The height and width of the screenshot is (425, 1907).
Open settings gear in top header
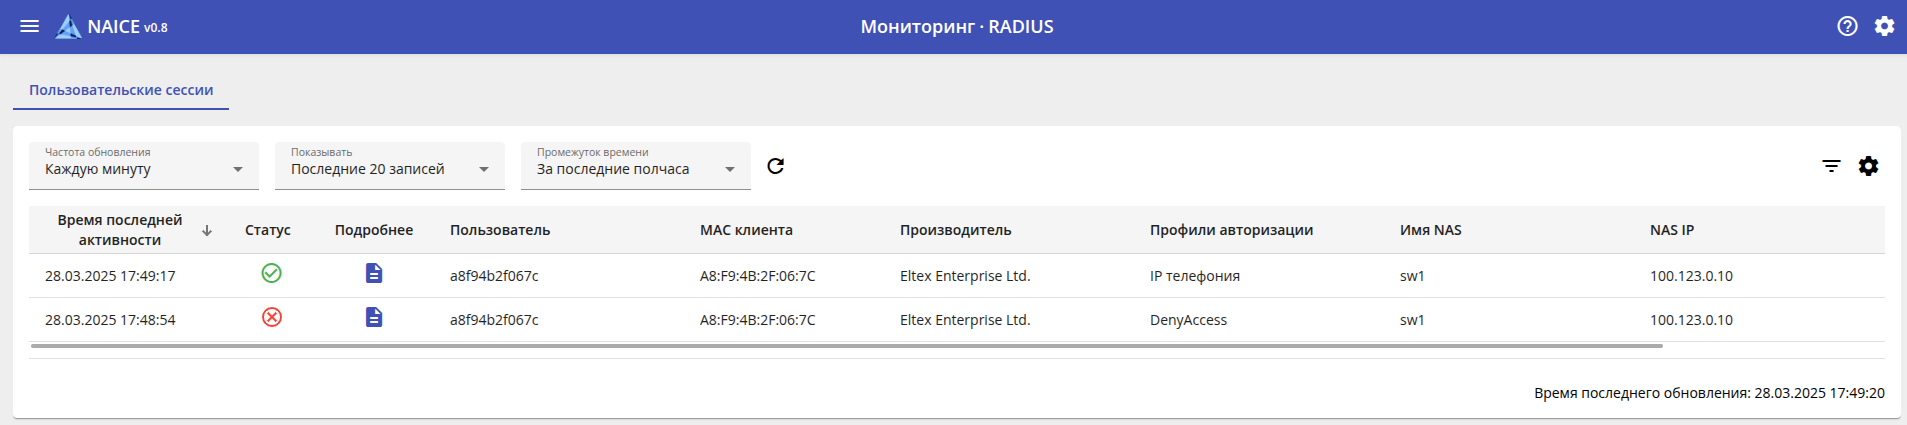coord(1884,27)
